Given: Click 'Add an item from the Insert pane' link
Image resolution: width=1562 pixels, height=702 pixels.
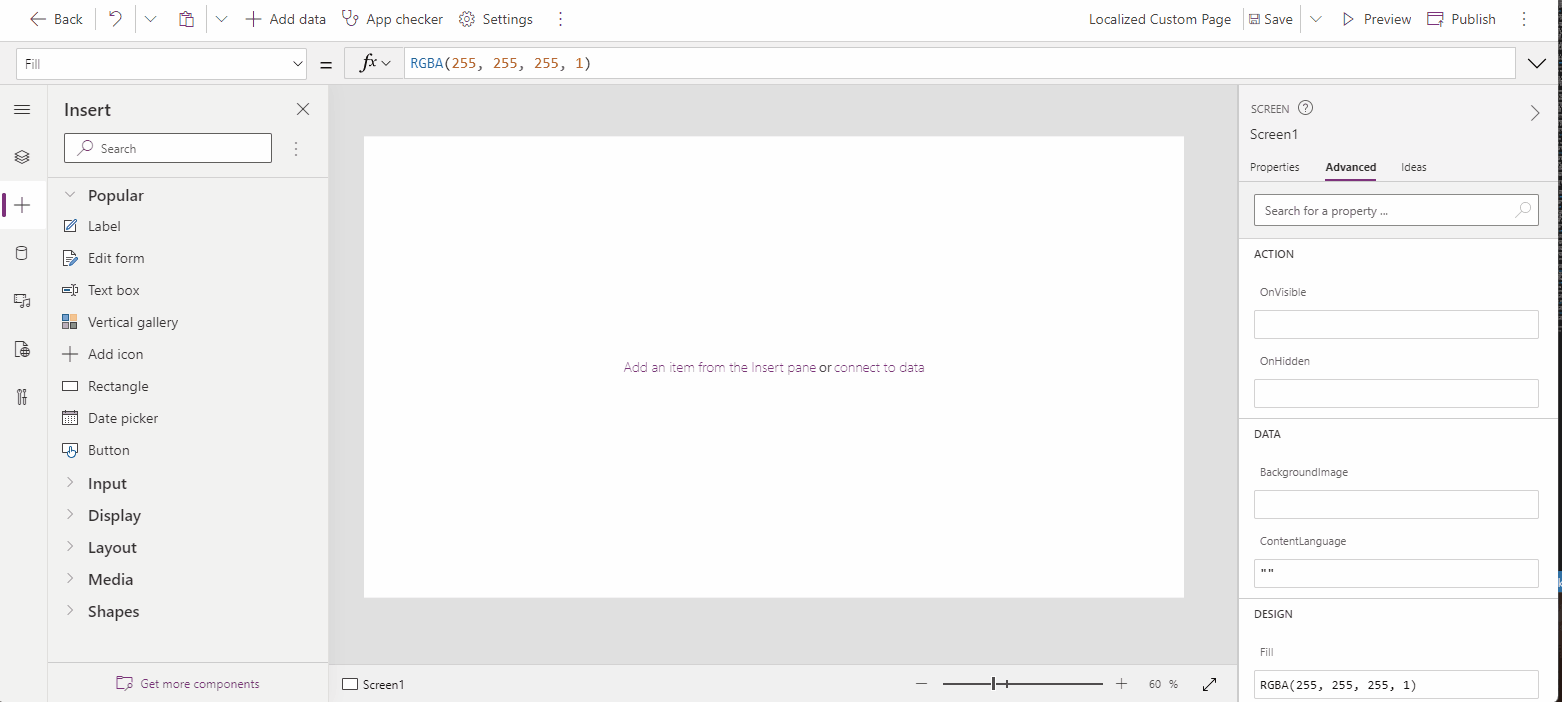Looking at the screenshot, I should point(719,367).
